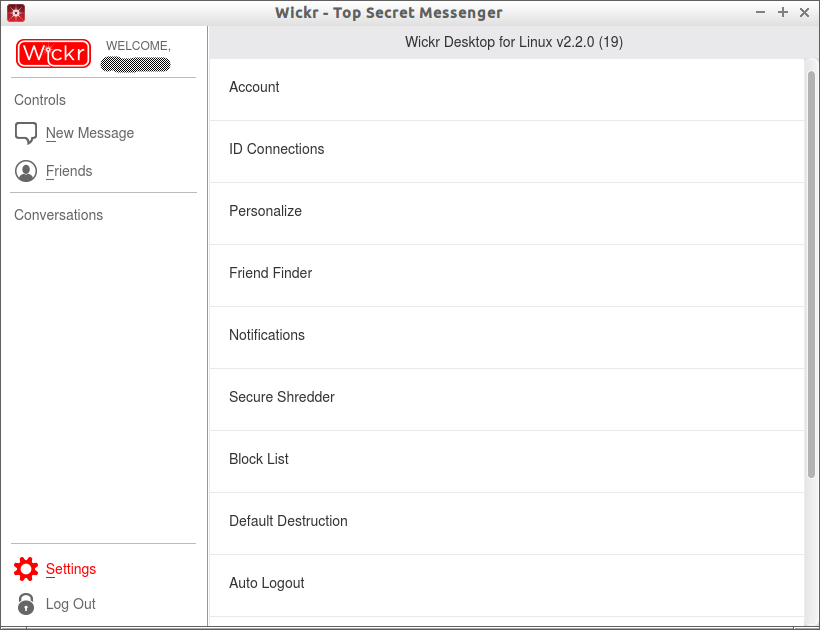Open ID Connections settings
Viewport: 820px width, 630px height.
[x=506, y=152]
